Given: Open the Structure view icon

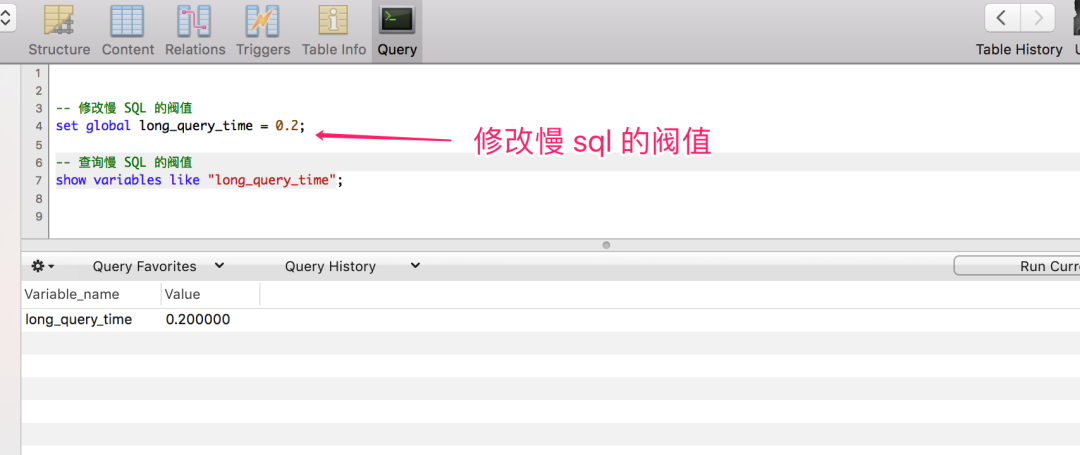Looking at the screenshot, I should [x=59, y=21].
